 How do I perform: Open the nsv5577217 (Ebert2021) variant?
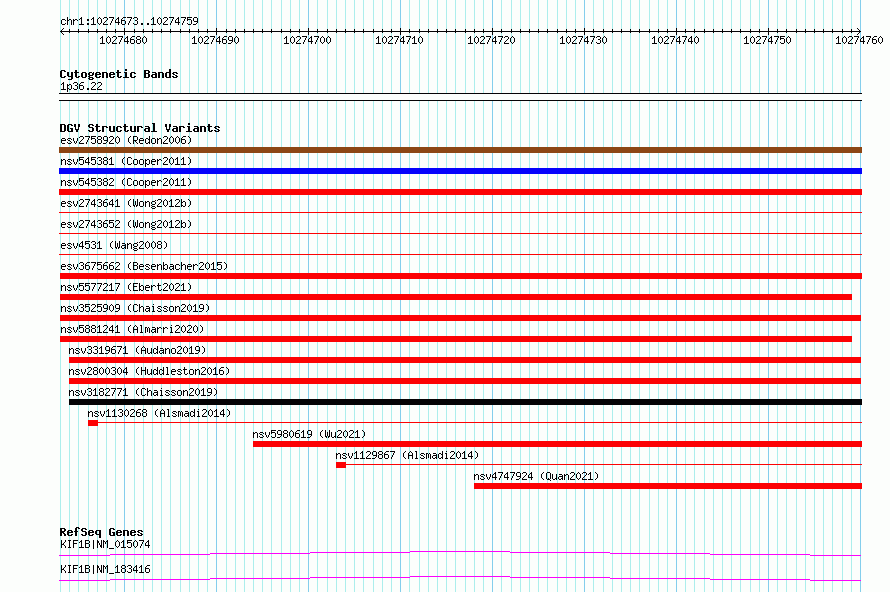pyautogui.click(x=126, y=287)
